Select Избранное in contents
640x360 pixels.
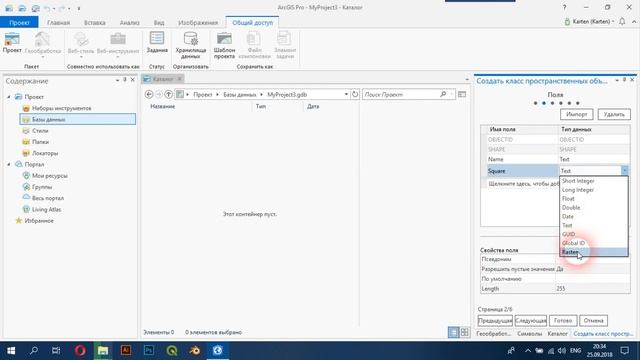tap(39, 220)
